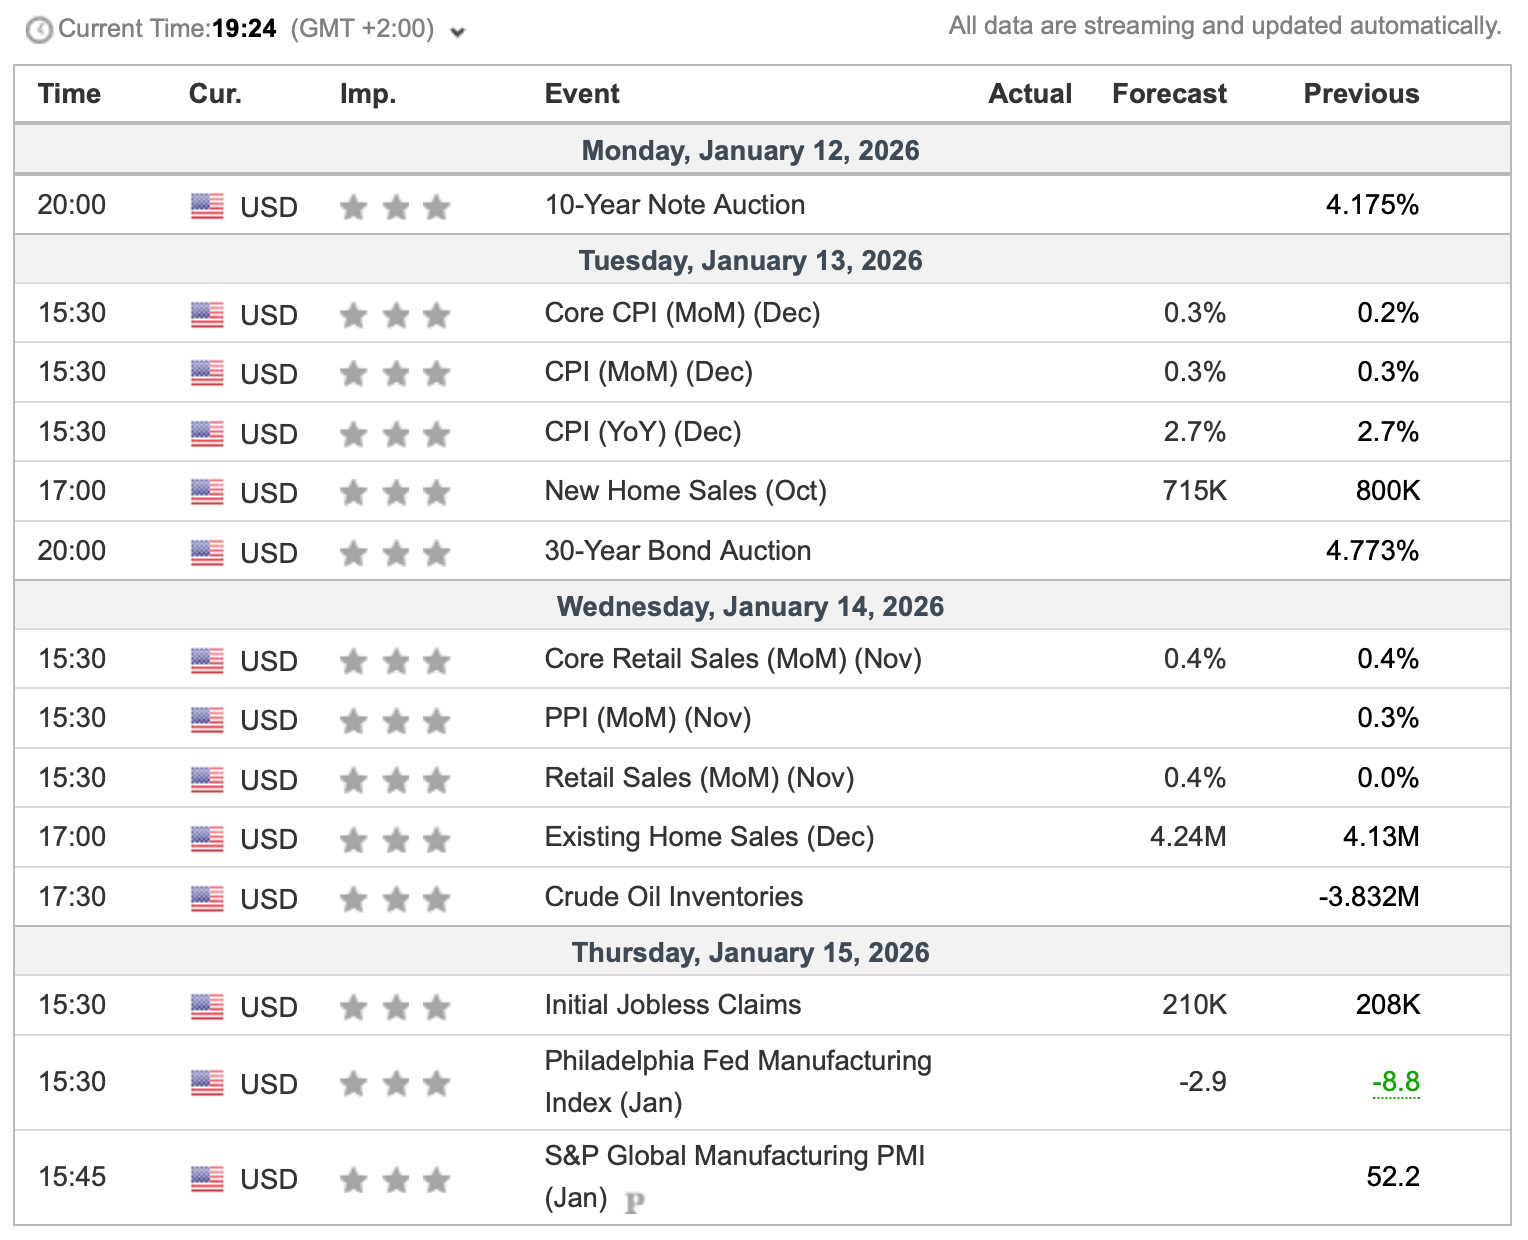Open the CPI (YoY) (Dec) event

642,432
